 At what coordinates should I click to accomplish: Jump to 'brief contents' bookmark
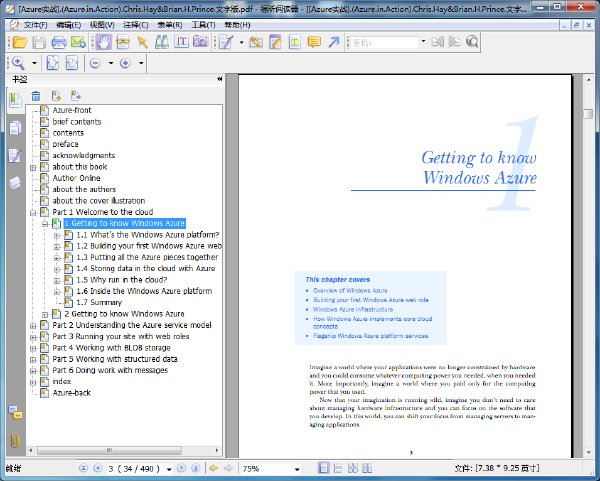click(77, 122)
